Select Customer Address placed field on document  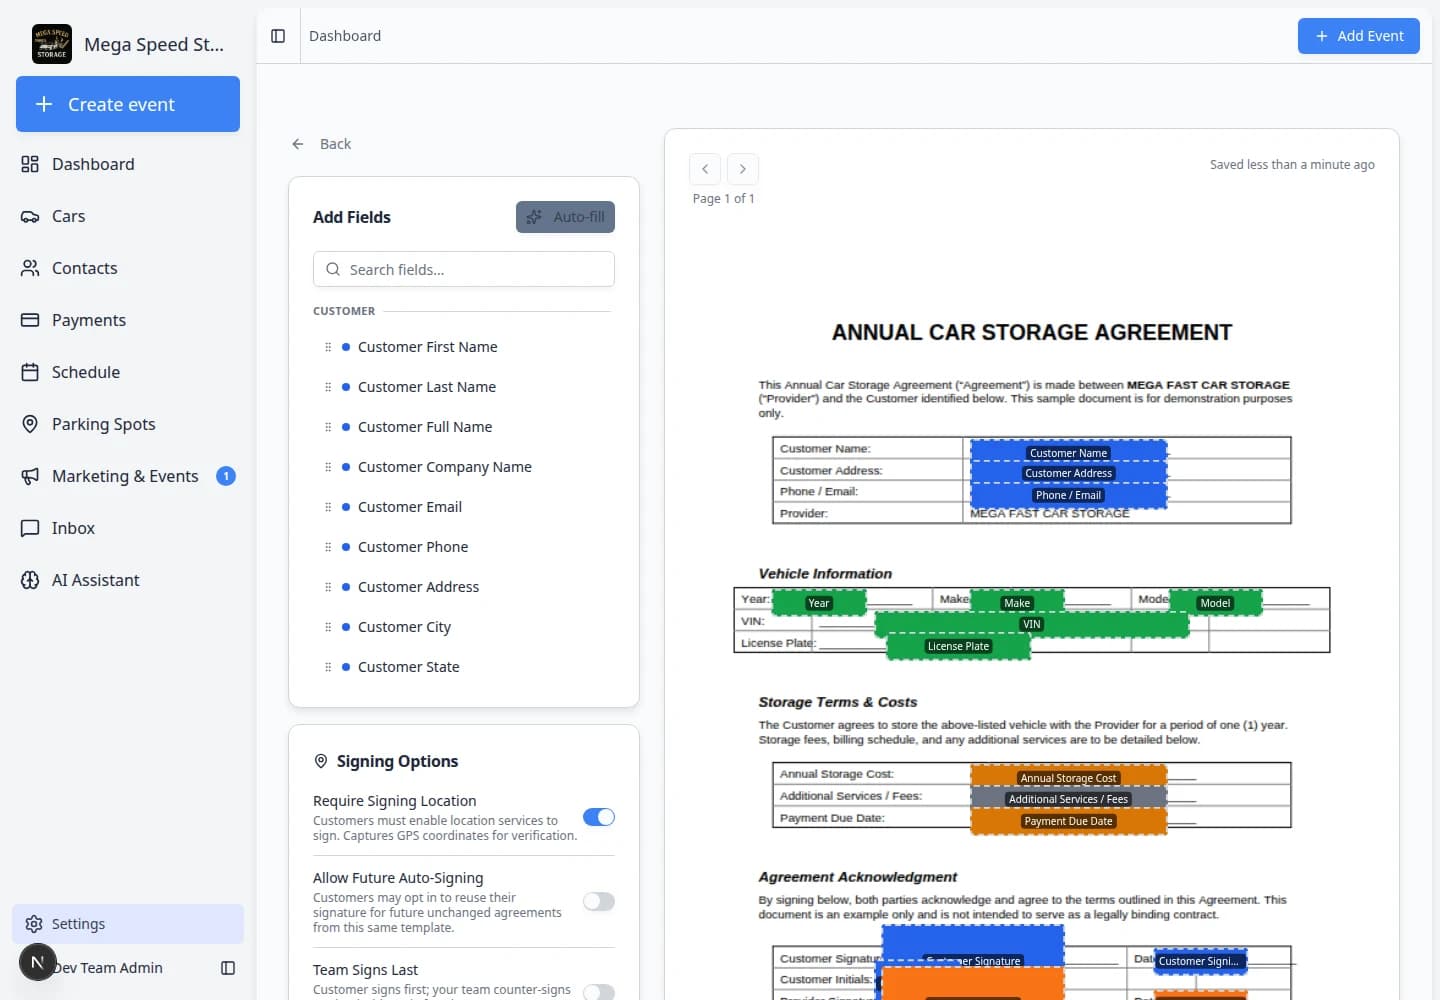[1068, 473]
